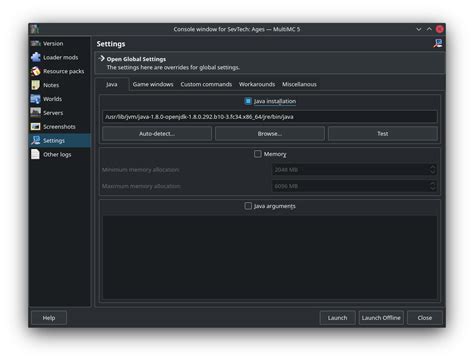Select the Resource packs label
Viewport: 474px width, 361px height.
(x=64, y=71)
